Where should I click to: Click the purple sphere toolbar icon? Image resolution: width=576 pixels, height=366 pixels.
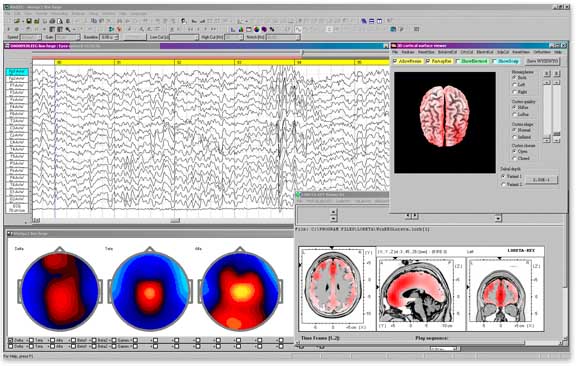(264, 29)
